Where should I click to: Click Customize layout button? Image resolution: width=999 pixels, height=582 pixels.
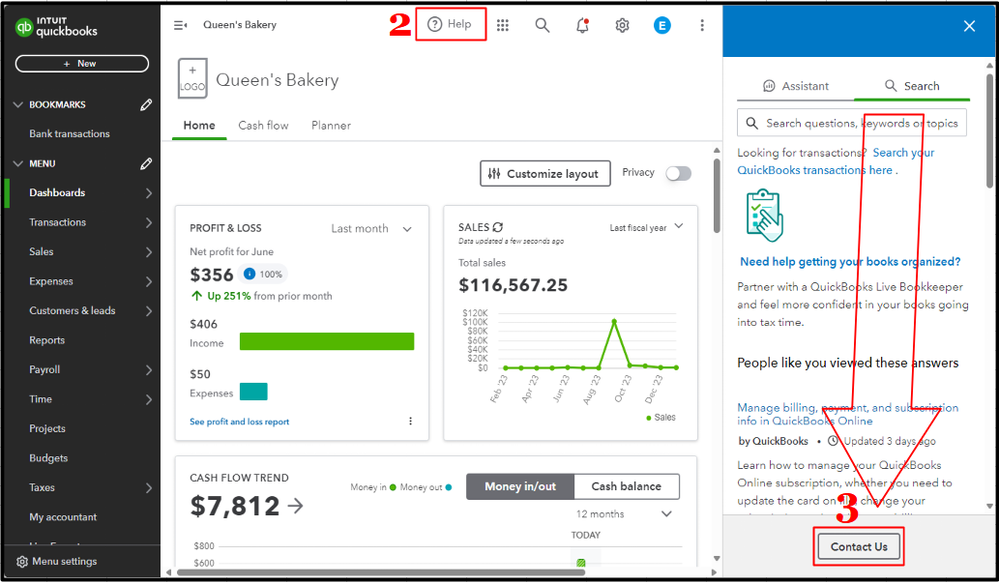pyautogui.click(x=545, y=173)
